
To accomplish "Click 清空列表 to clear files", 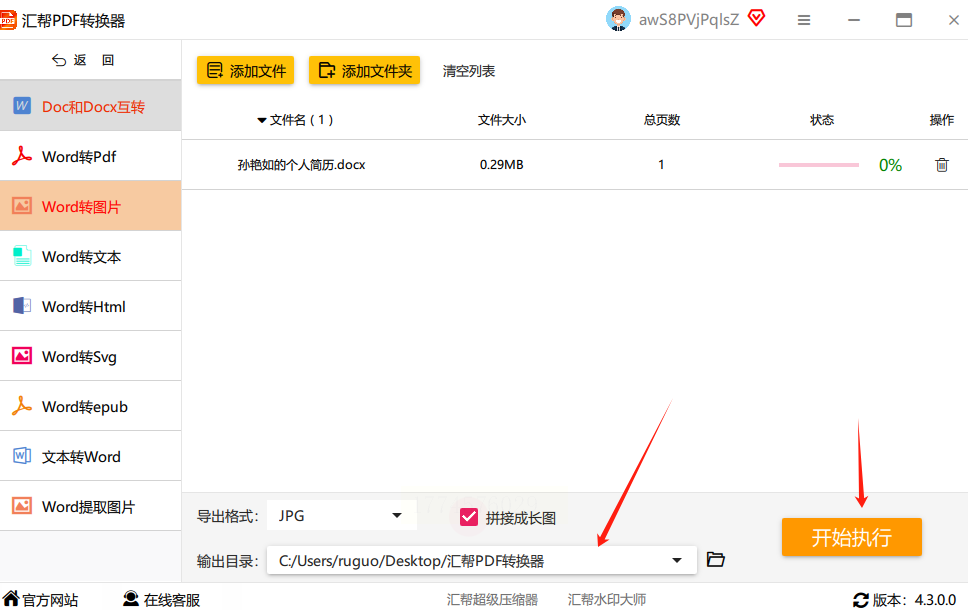I will (469, 71).
